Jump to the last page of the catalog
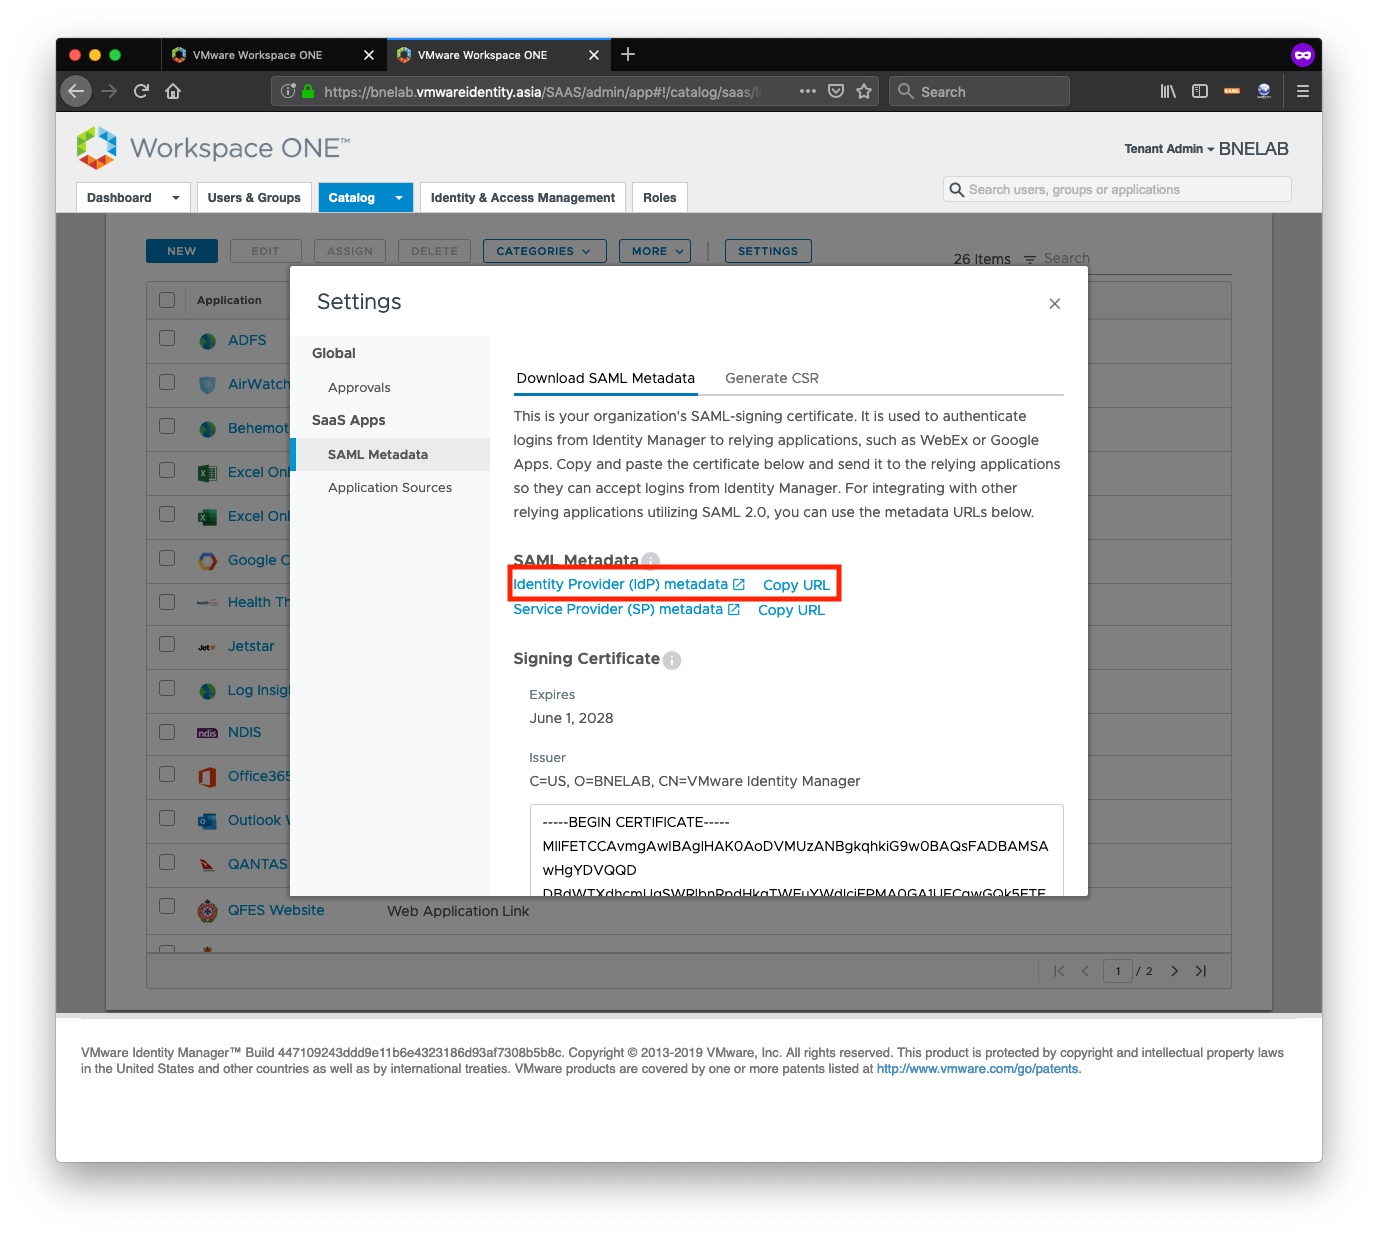Screen dimensions: 1378x1236 [x=1201, y=971]
